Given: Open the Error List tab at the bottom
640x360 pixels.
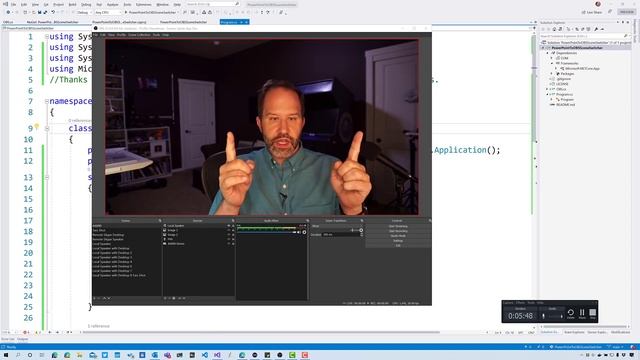Looking at the screenshot, I should tap(7, 339).
